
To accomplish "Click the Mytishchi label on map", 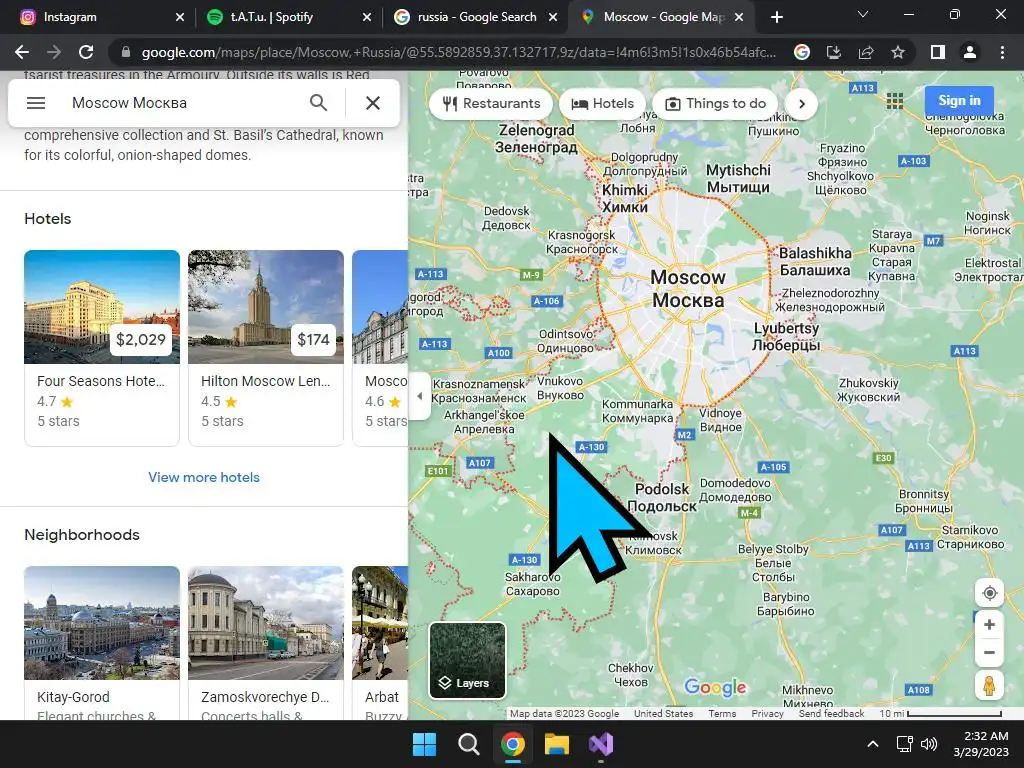I will point(738,178).
